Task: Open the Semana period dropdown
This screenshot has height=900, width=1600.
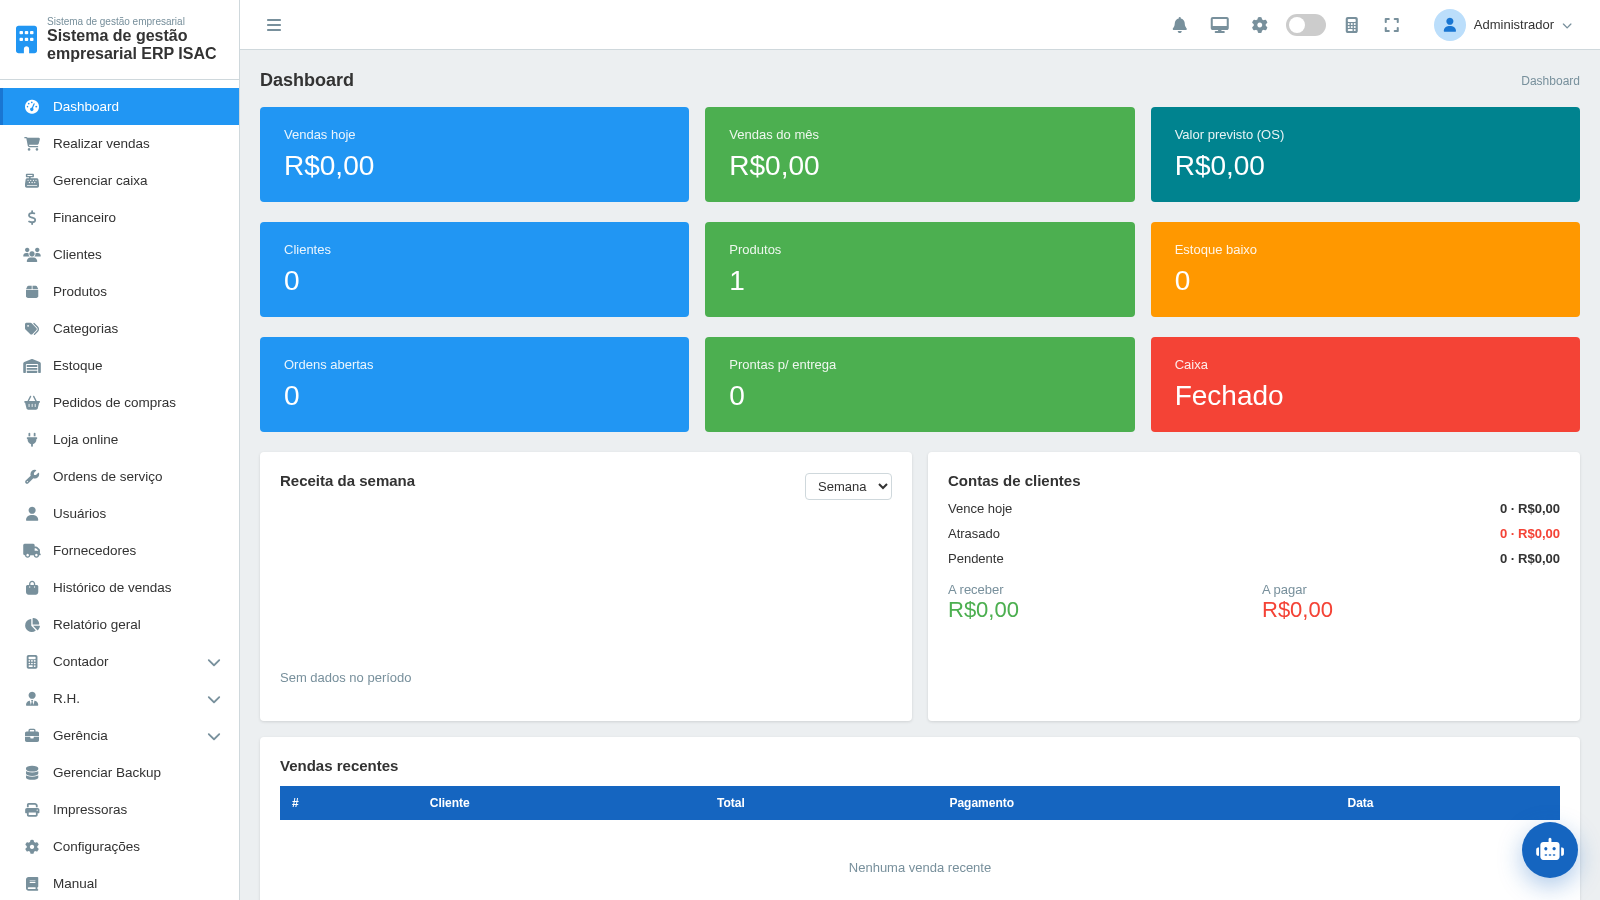Action: click(848, 486)
